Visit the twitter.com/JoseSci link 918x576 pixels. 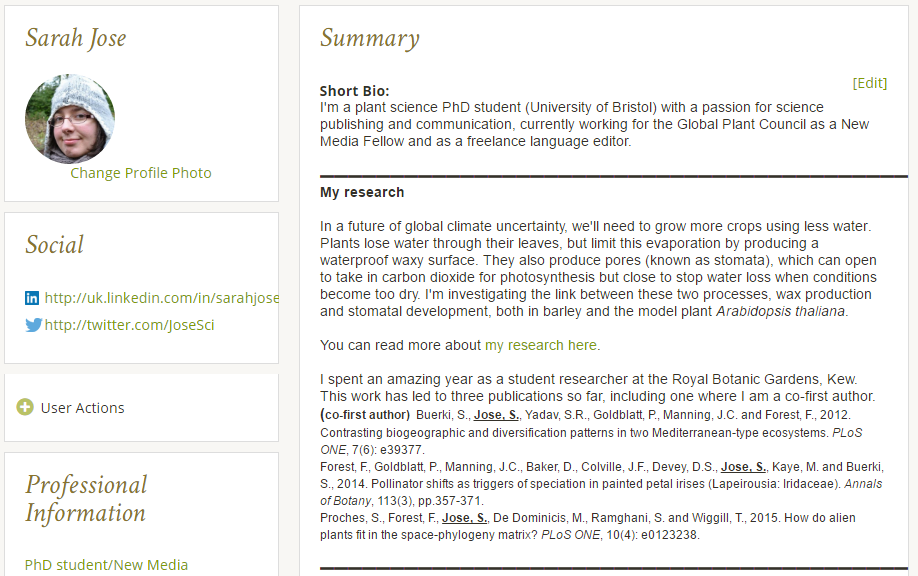[x=130, y=325]
